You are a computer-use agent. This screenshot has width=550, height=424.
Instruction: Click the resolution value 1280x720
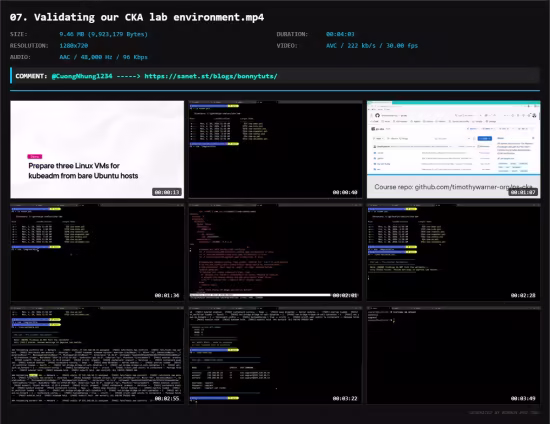(x=74, y=46)
